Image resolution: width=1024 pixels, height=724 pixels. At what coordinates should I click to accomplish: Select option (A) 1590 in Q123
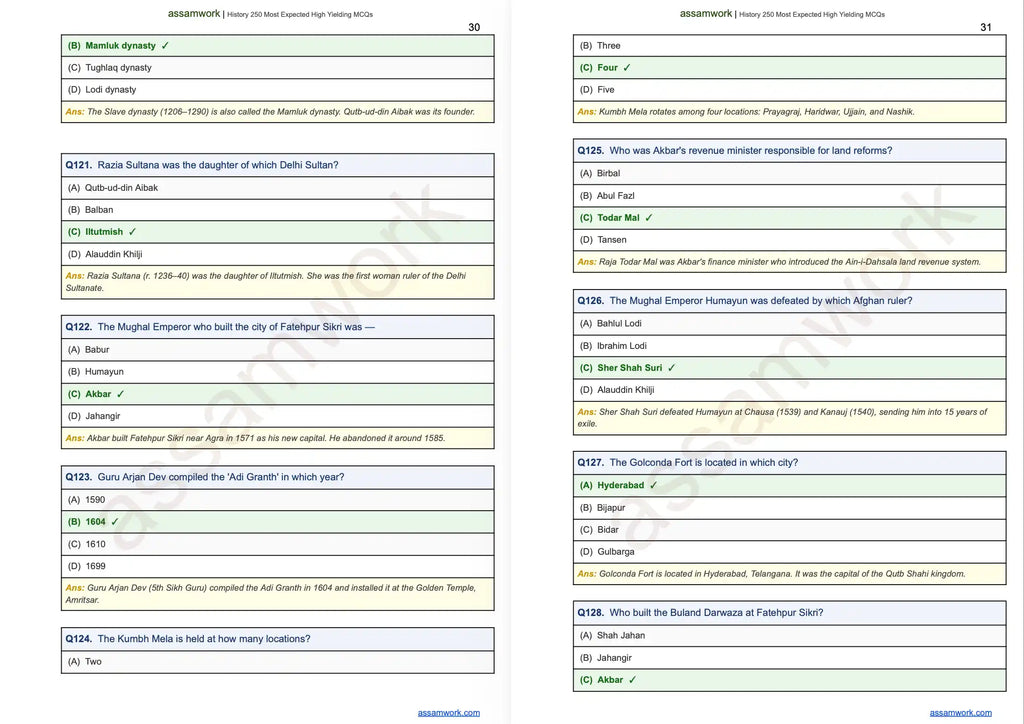click(278, 500)
